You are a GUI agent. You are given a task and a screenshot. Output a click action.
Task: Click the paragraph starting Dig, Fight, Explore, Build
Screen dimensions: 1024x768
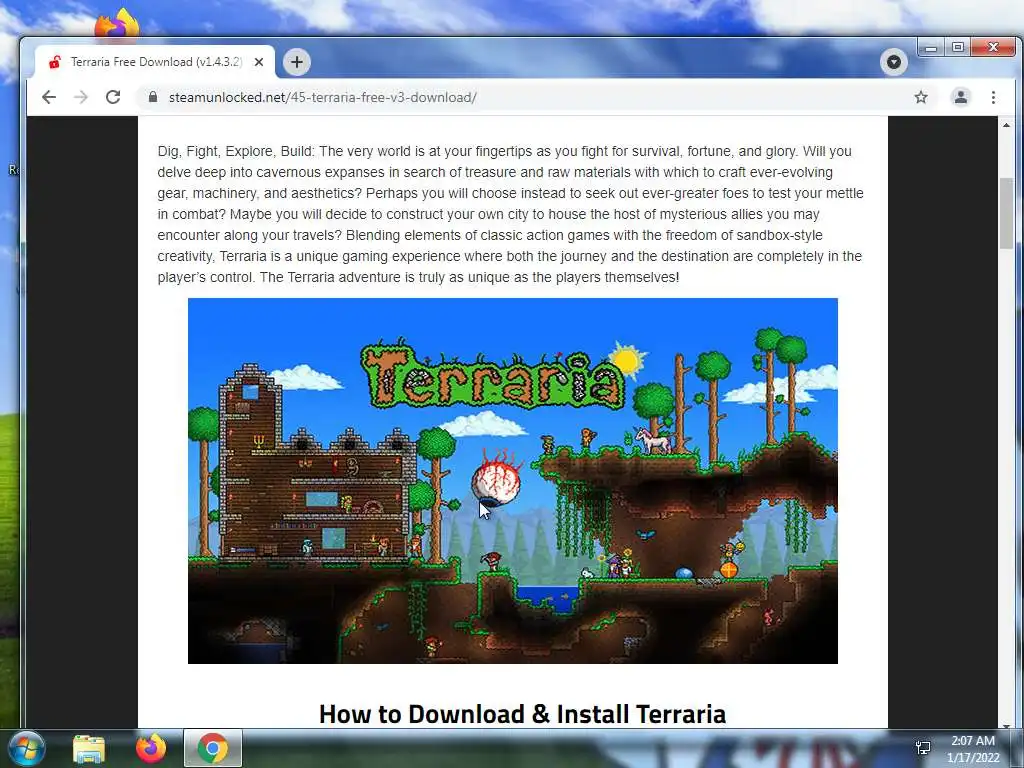coord(511,214)
